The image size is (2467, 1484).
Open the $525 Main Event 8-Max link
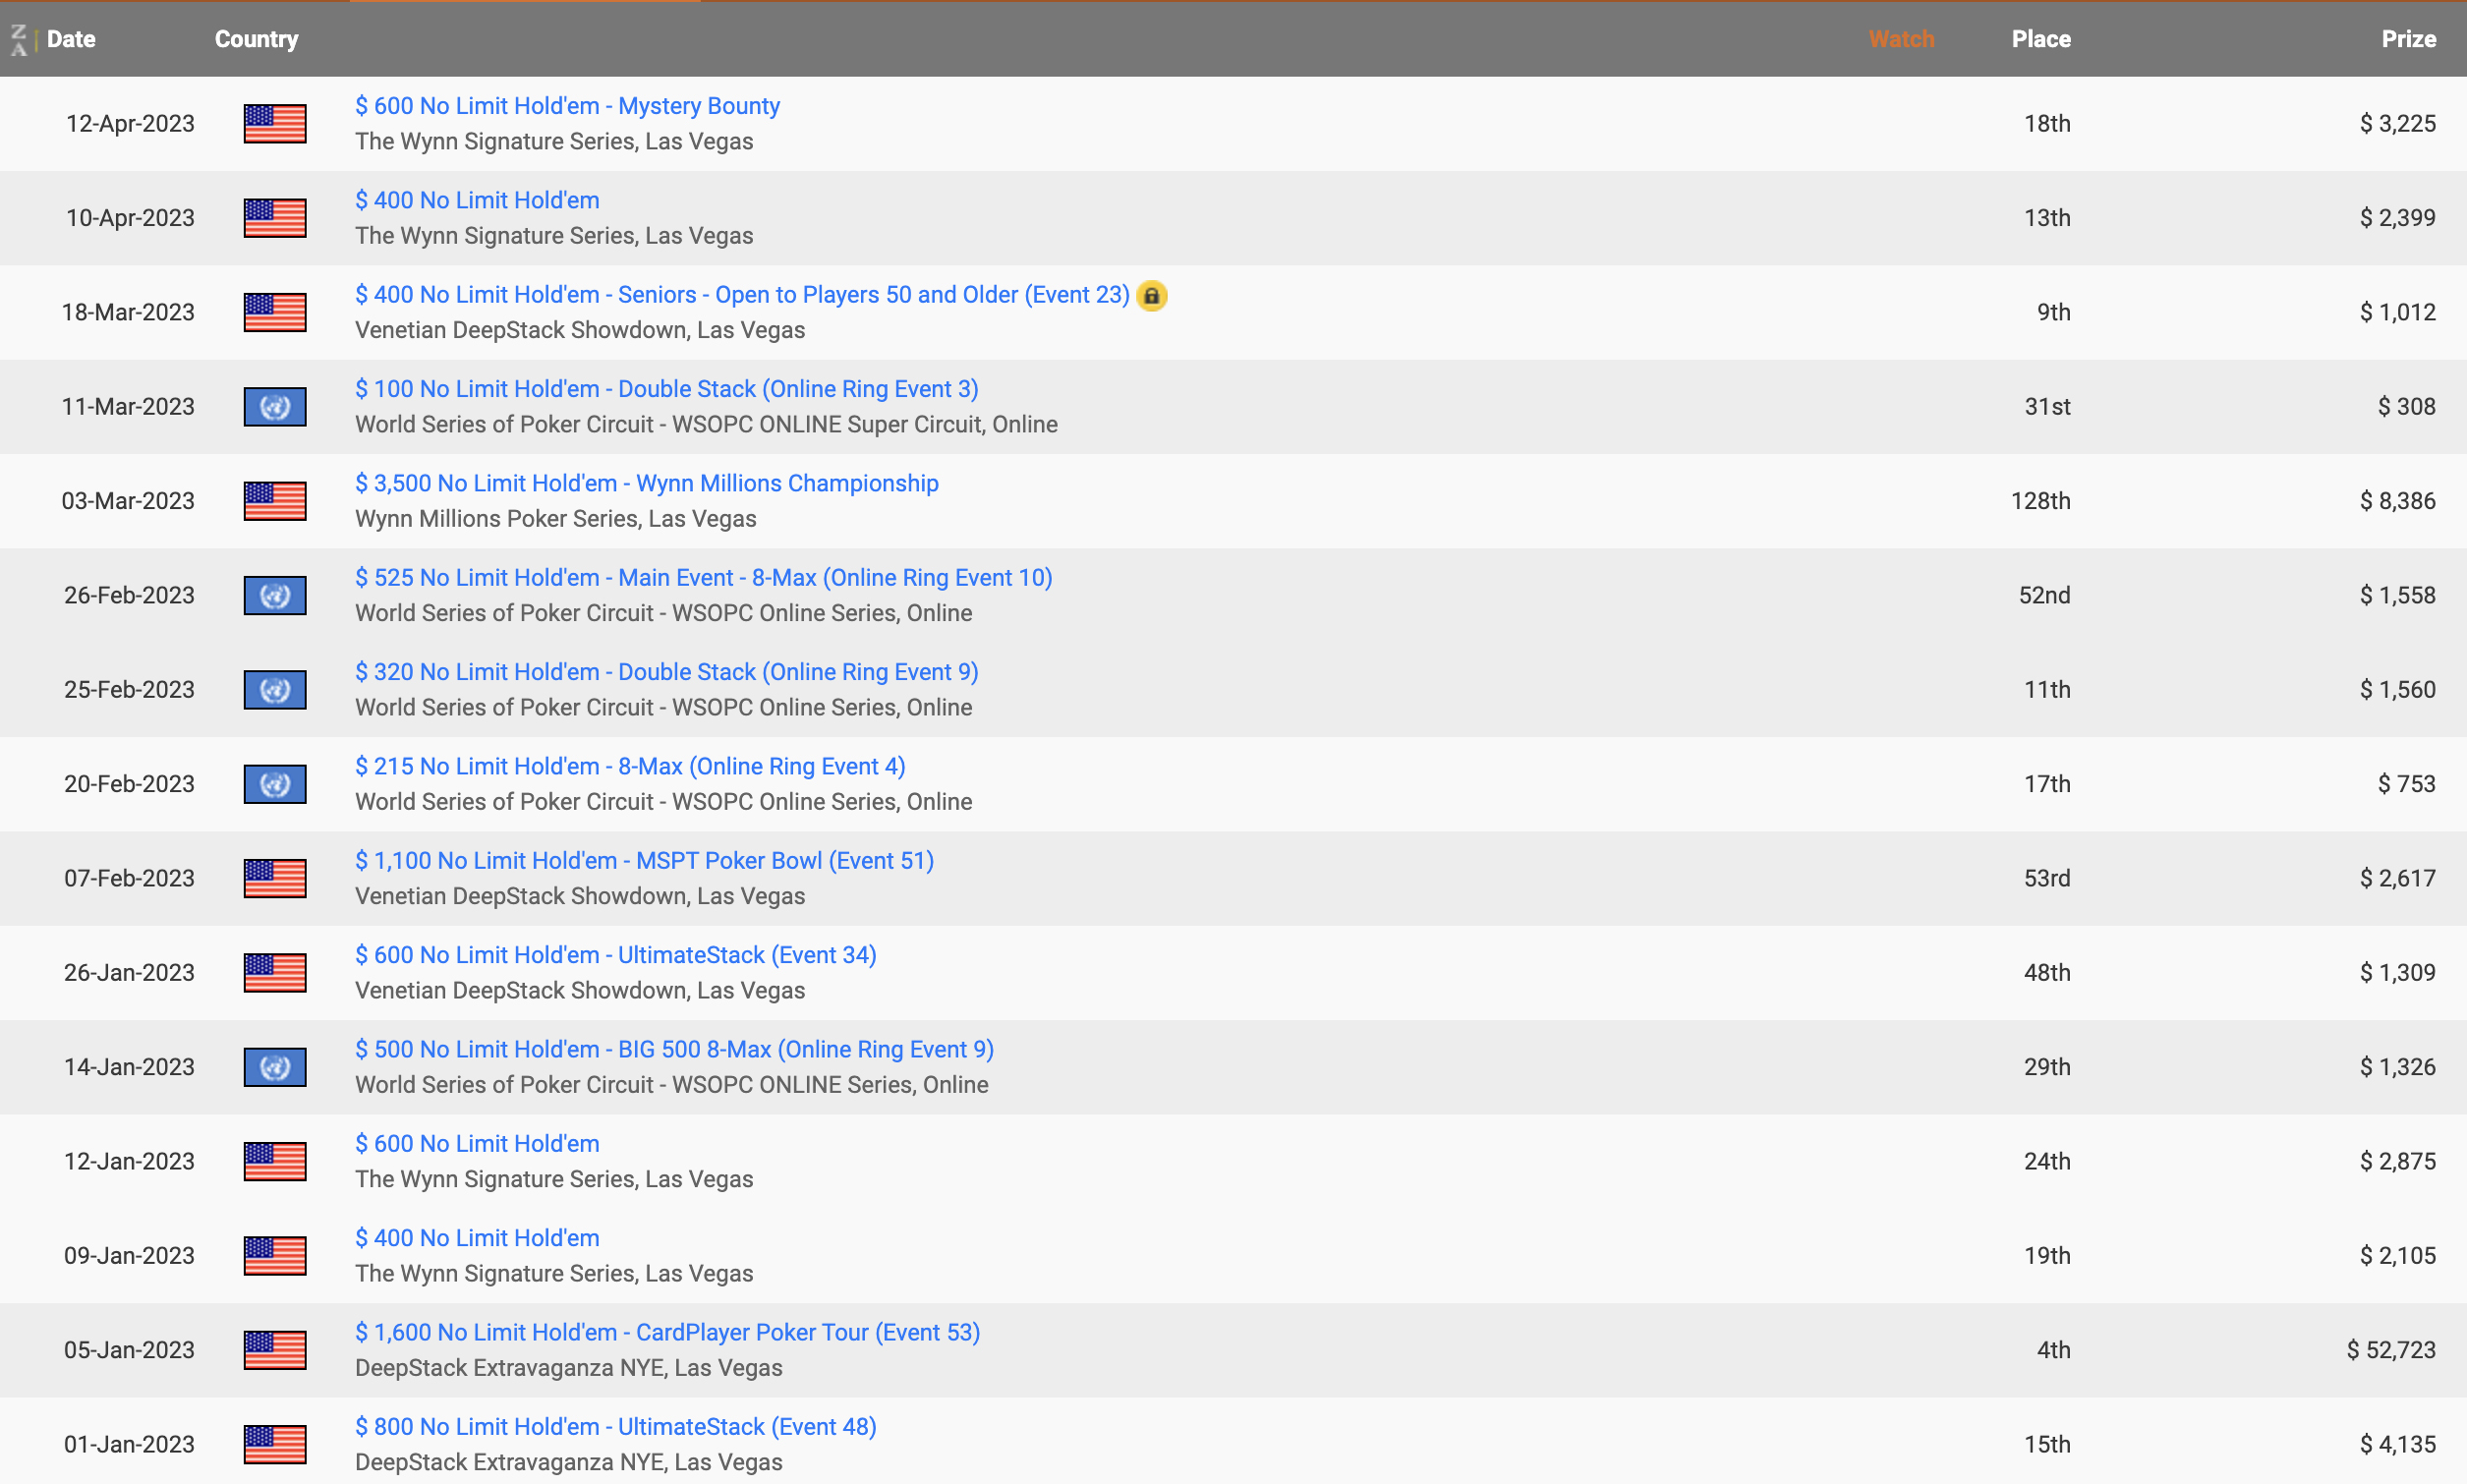(x=704, y=578)
